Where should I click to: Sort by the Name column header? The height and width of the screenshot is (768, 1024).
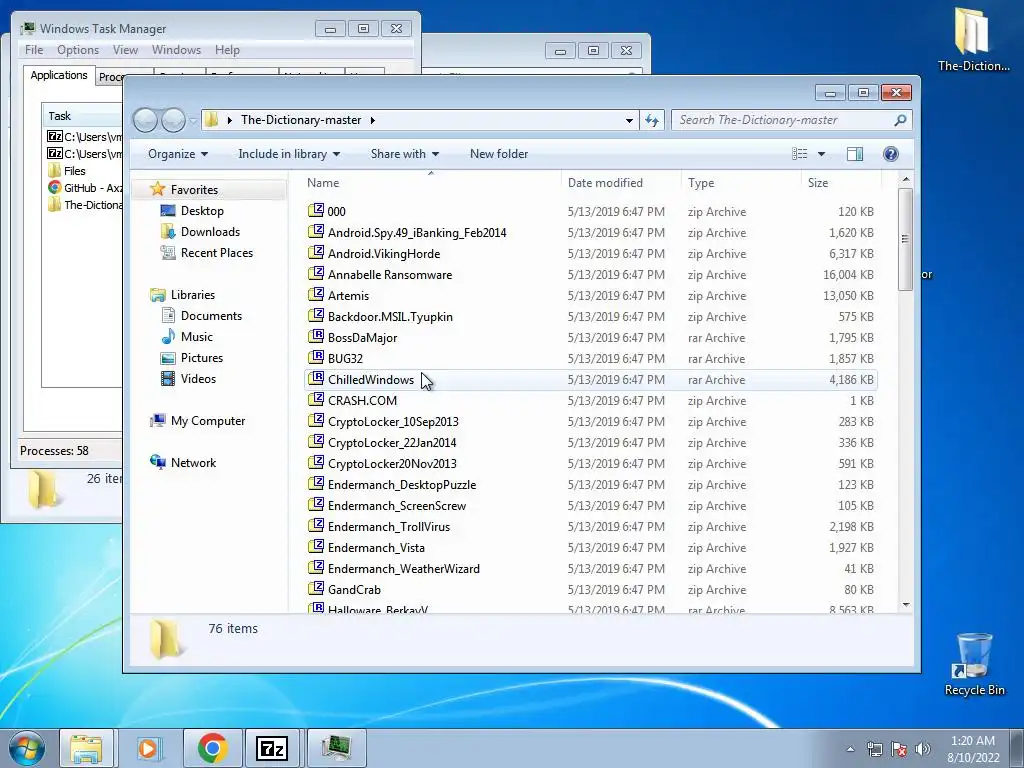(x=431, y=183)
